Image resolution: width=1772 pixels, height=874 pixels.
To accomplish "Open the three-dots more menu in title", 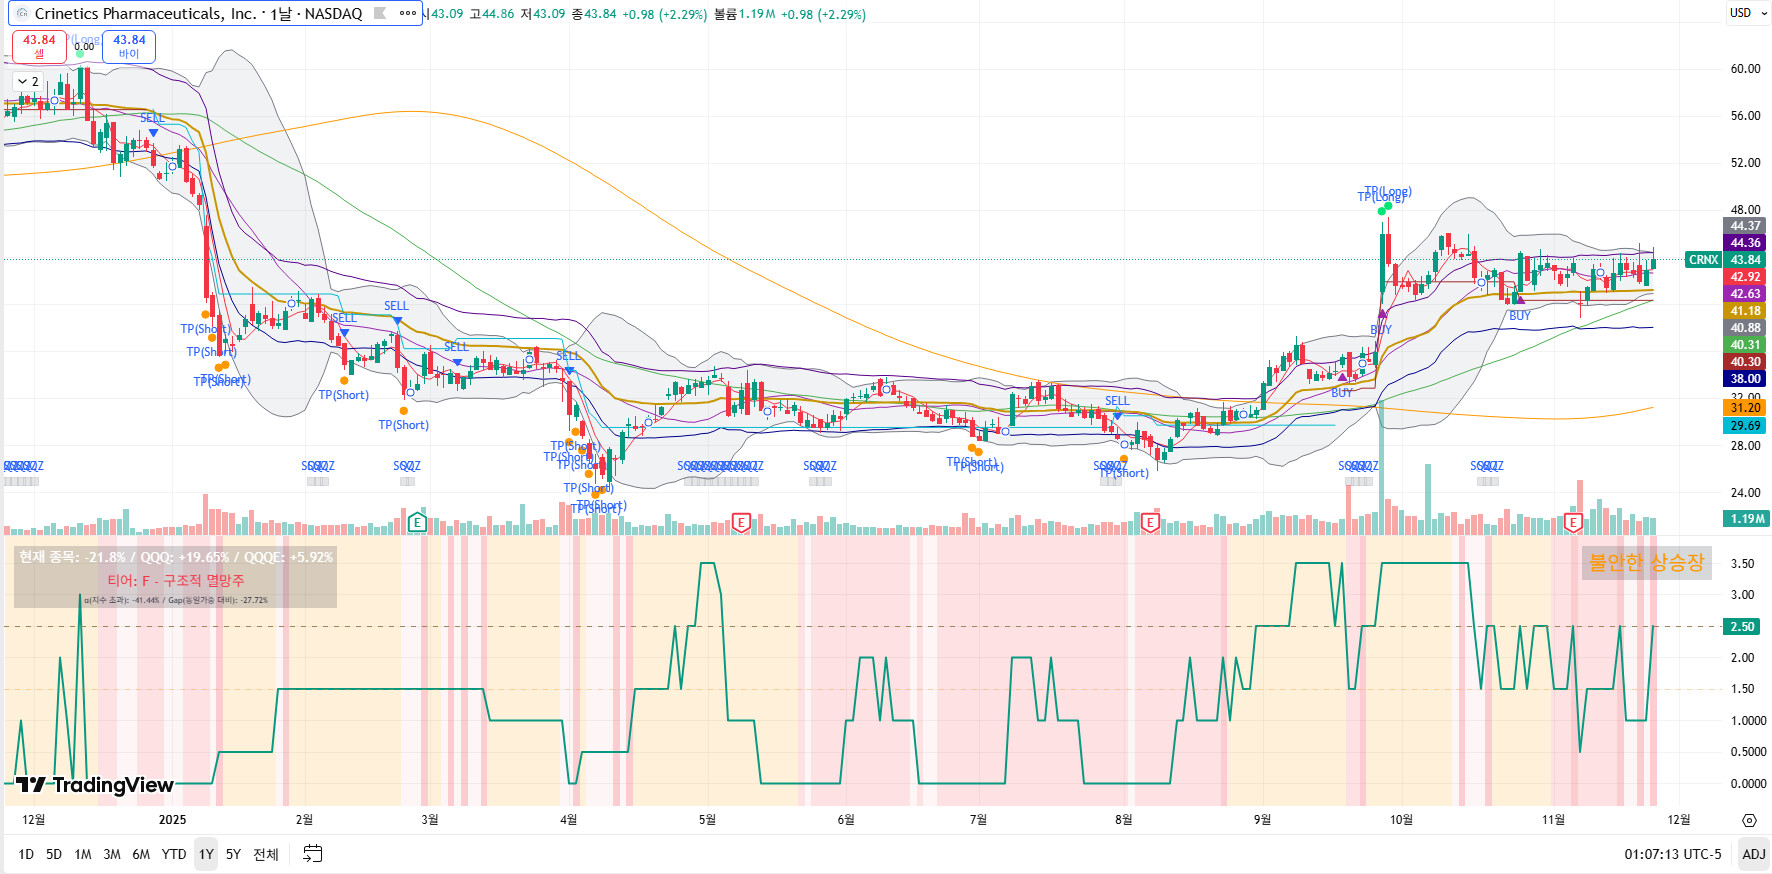I will (x=407, y=14).
